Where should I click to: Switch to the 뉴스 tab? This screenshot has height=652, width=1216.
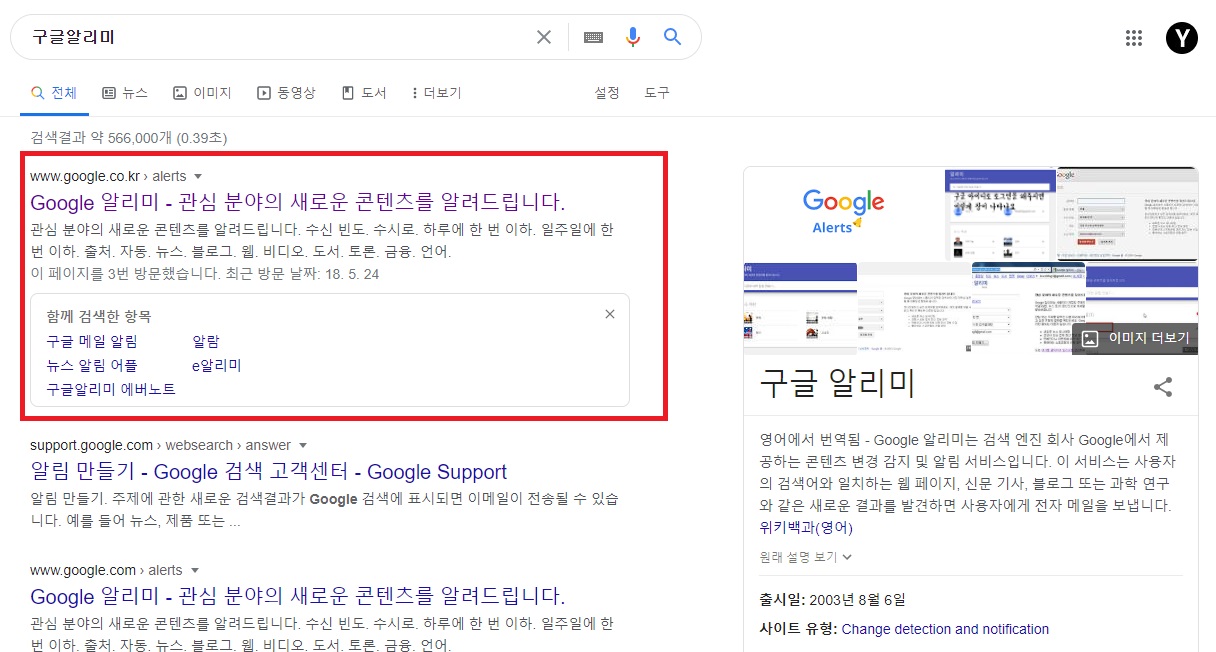[x=125, y=93]
